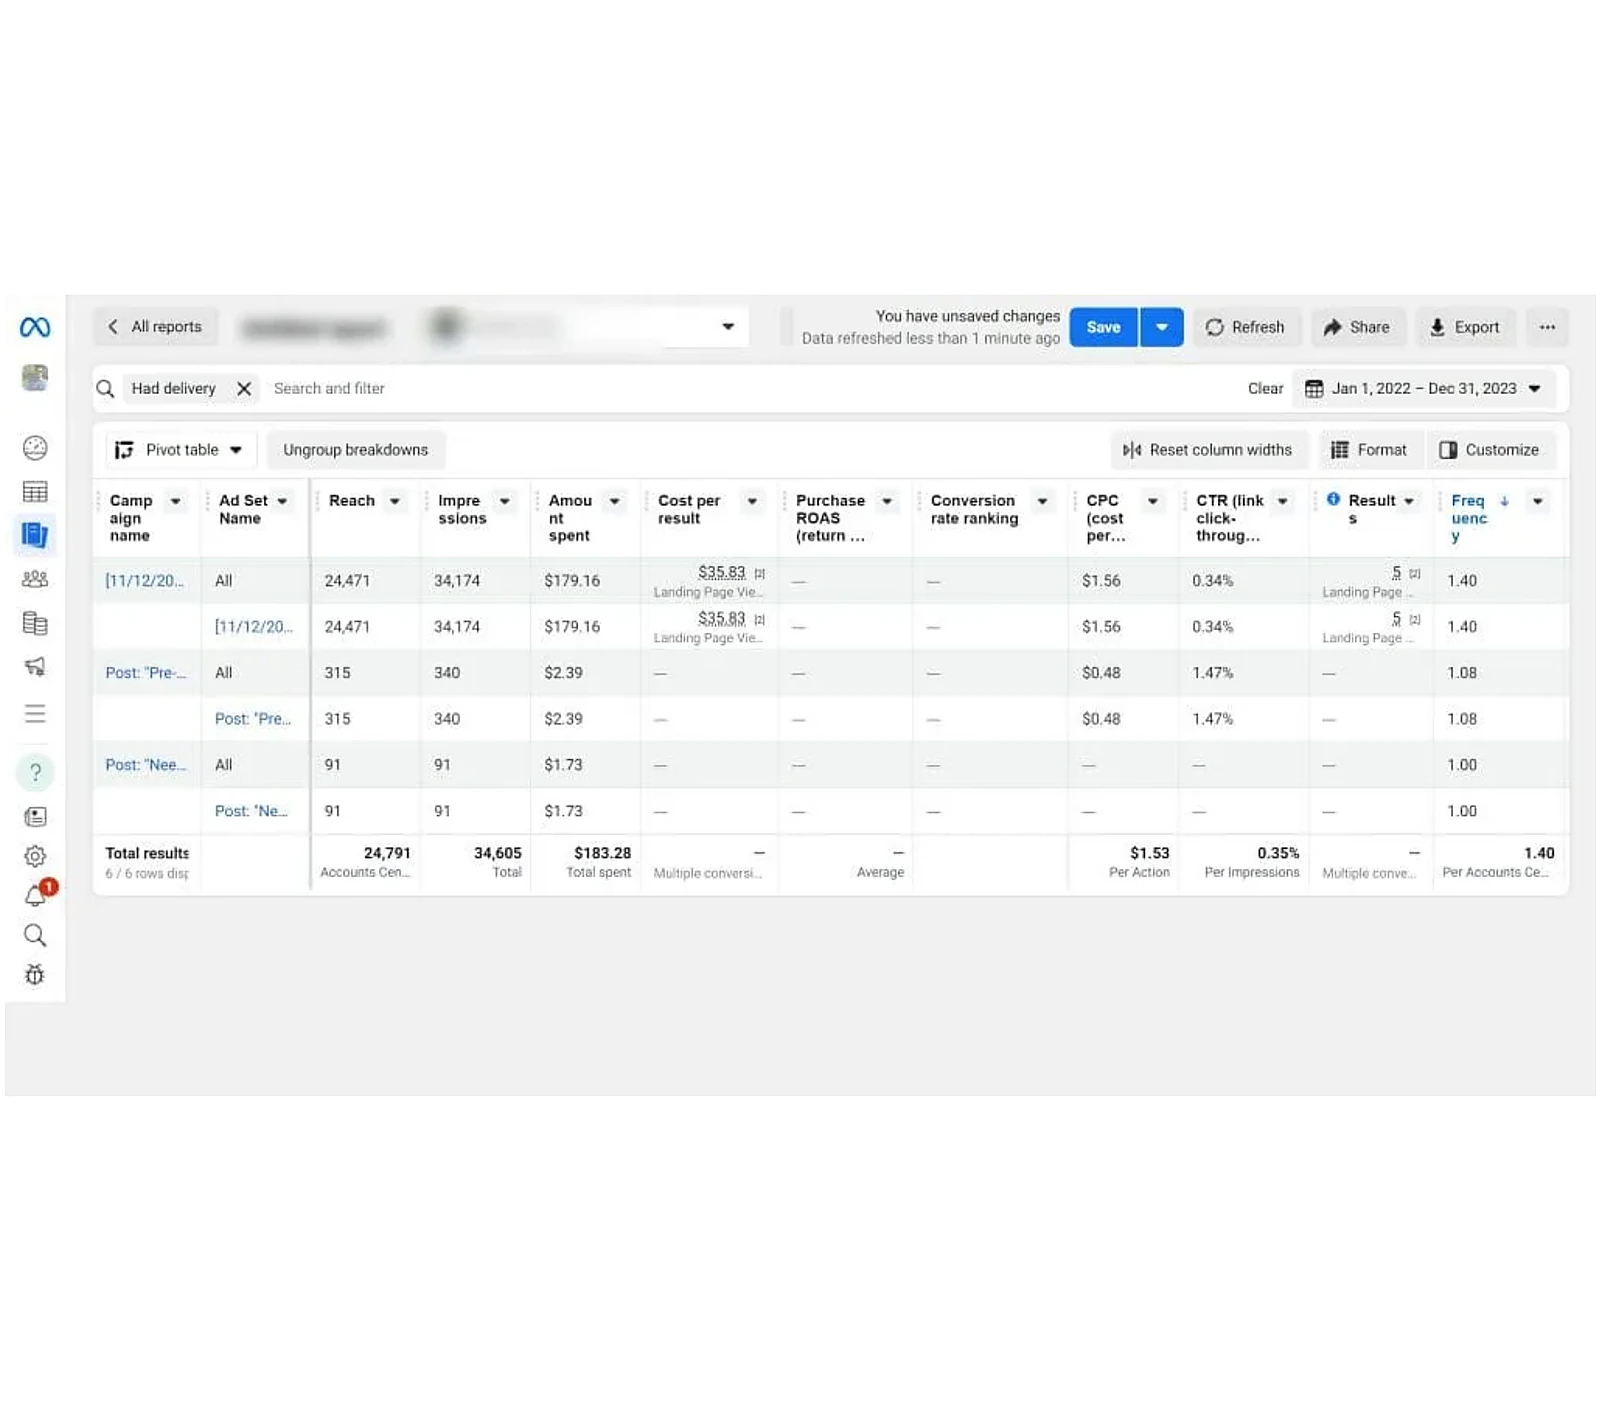This screenshot has width=1600, height=1416.
Task: Open the account overview gauge icon
Action: (35, 447)
